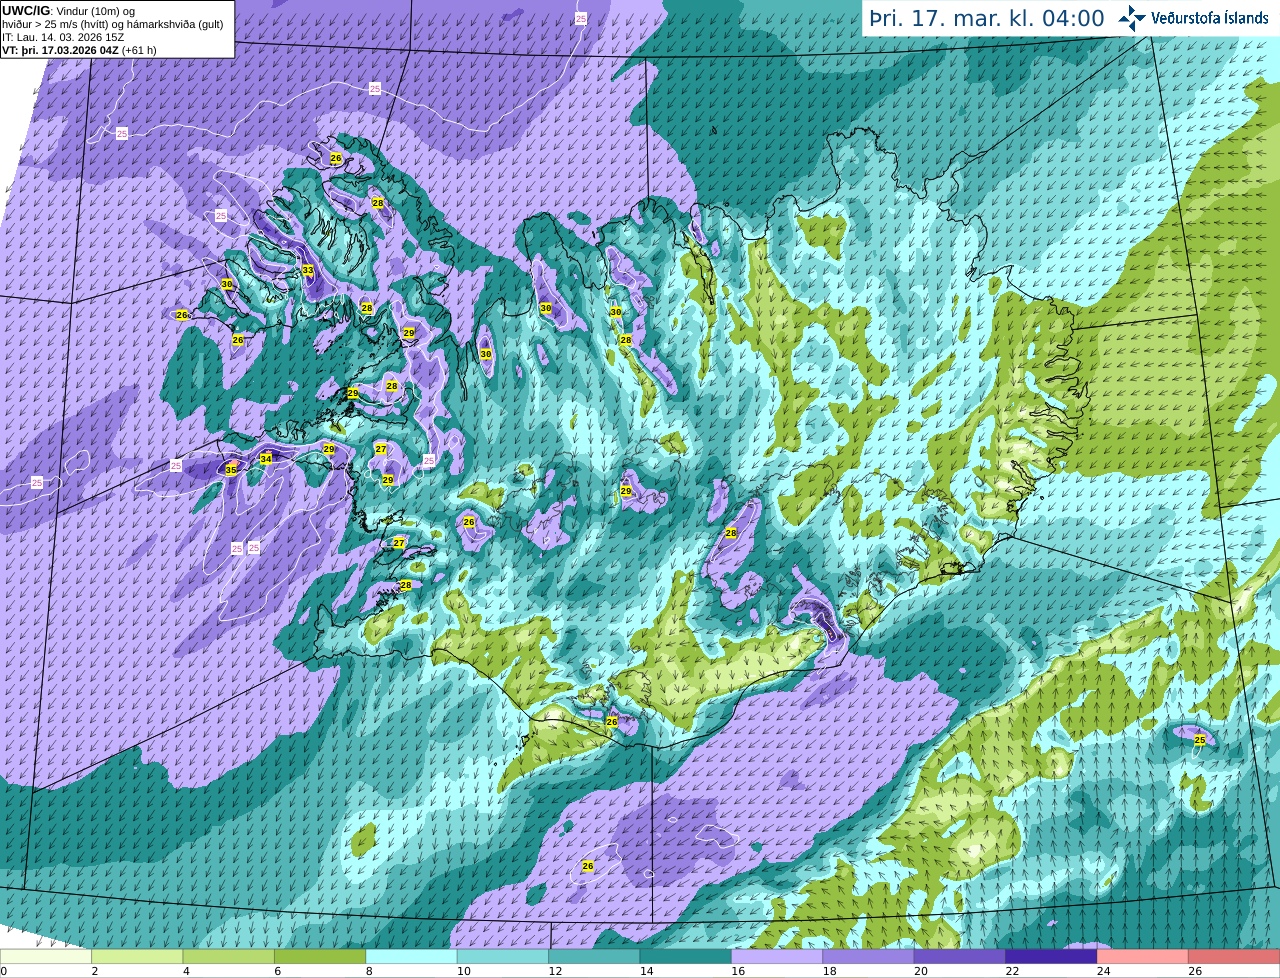Image resolution: width=1280 pixels, height=978 pixels.
Task: Pick the light green 4–6 m/s legend swatch
Action: pos(228,956)
